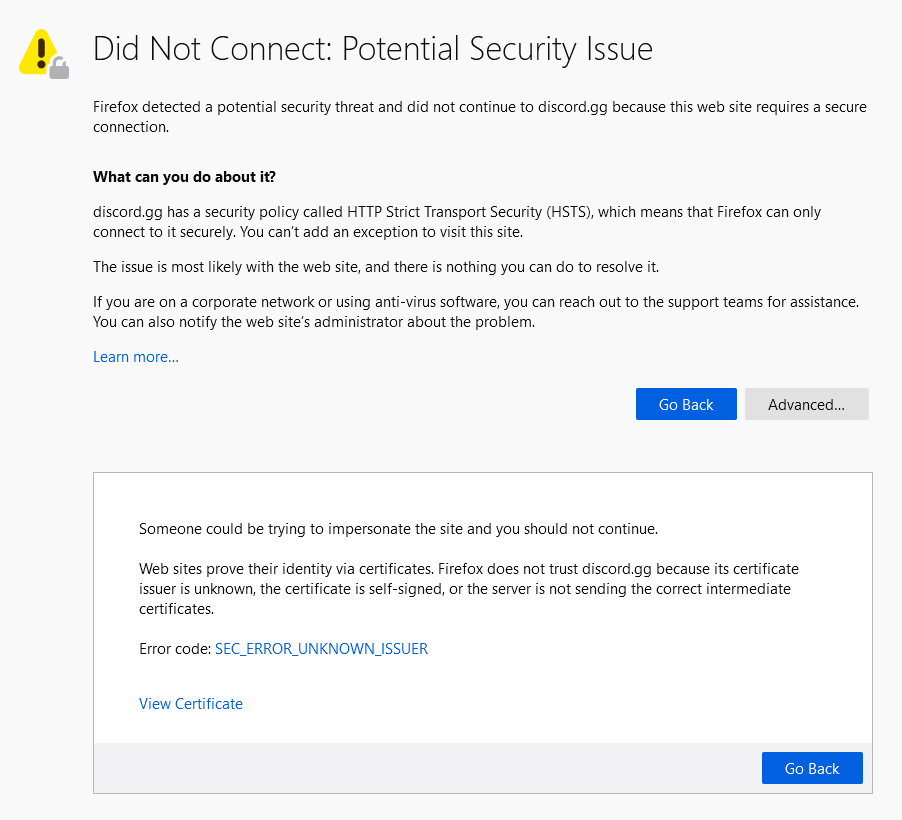Open the 'Learn more…' link
The height and width of the screenshot is (820, 902).
click(136, 357)
